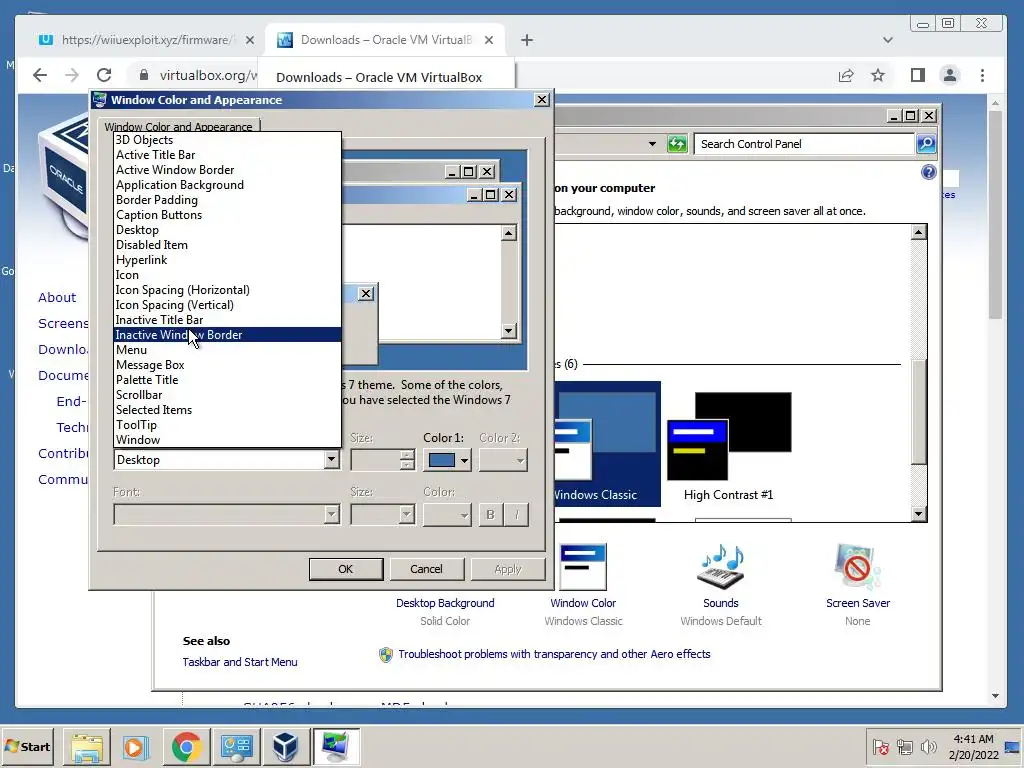Open Personalization taskbar window icon

(x=336, y=746)
